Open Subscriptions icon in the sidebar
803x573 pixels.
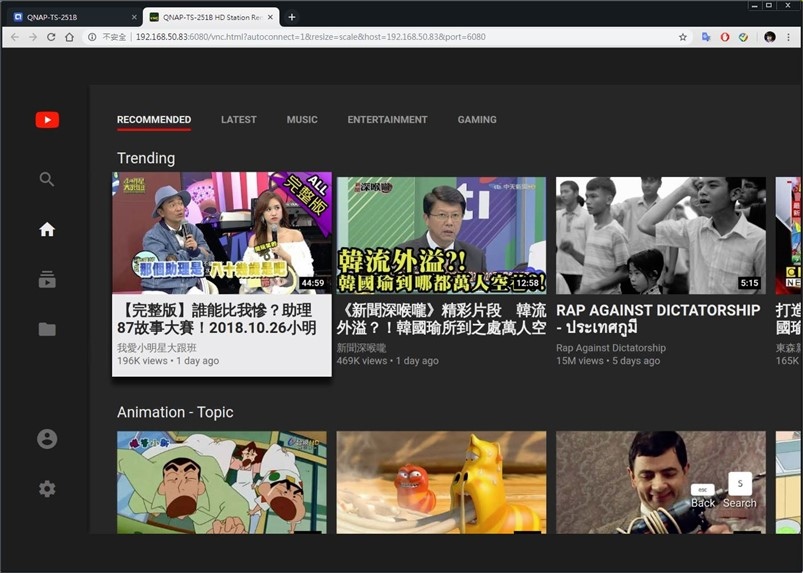47,279
